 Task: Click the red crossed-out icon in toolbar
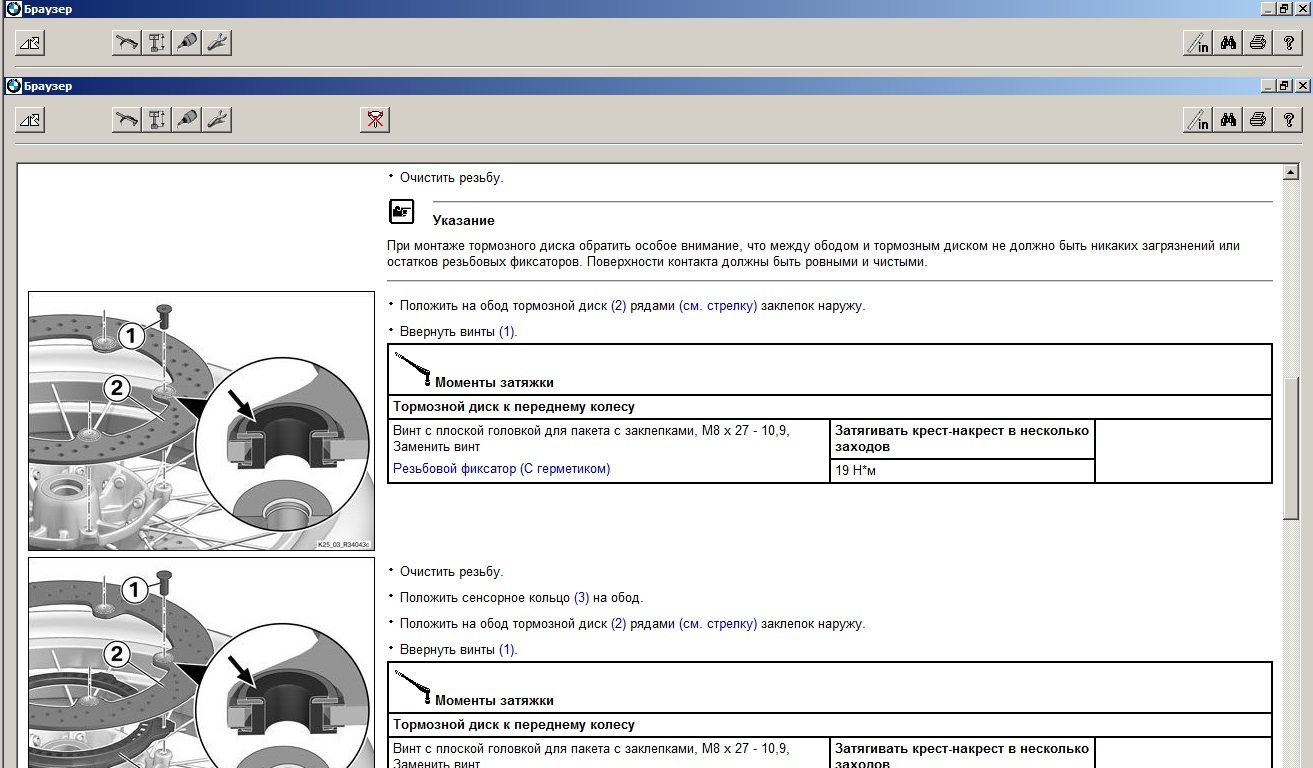coord(374,120)
